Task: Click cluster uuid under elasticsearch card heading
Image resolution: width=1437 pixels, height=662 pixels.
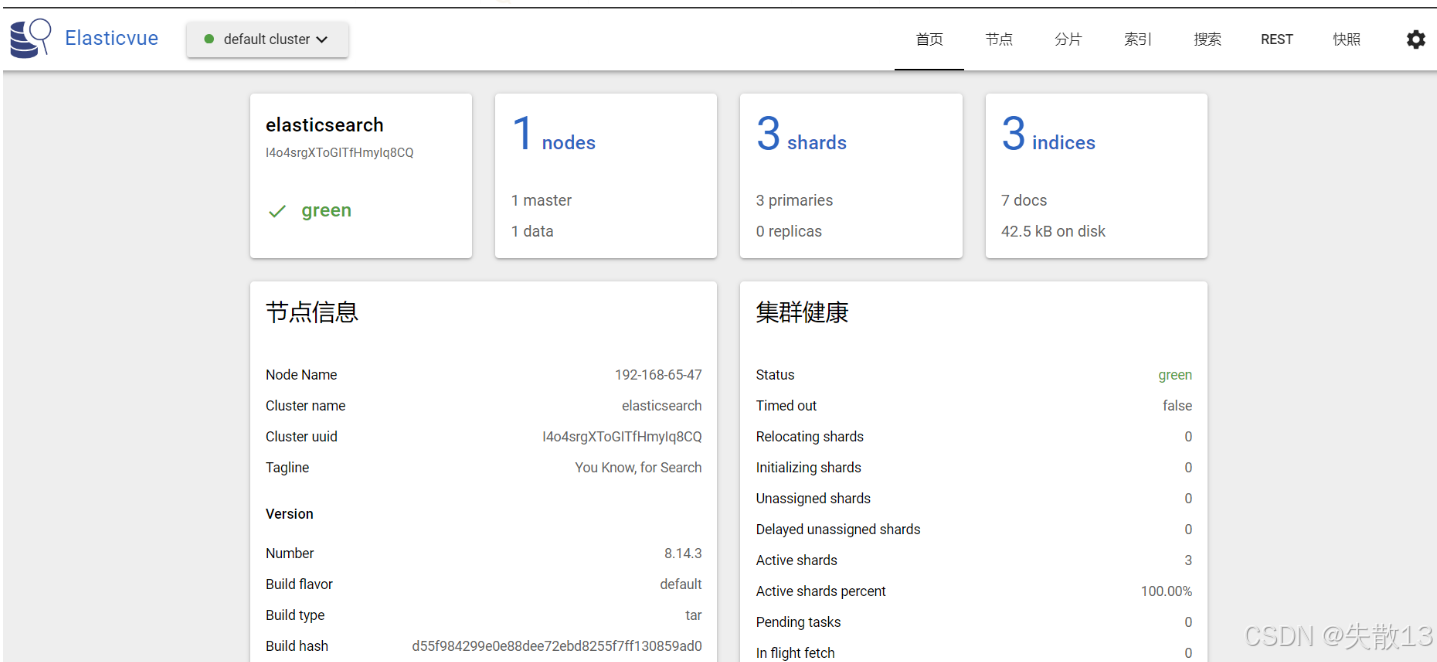Action: pos(339,153)
